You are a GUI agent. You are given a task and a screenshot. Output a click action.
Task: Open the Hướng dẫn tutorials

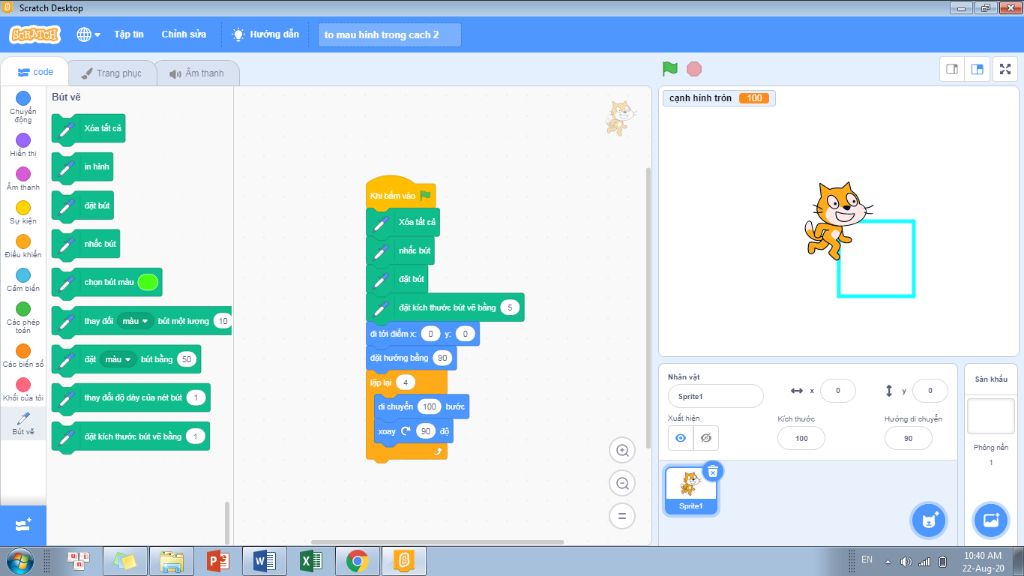(265, 34)
